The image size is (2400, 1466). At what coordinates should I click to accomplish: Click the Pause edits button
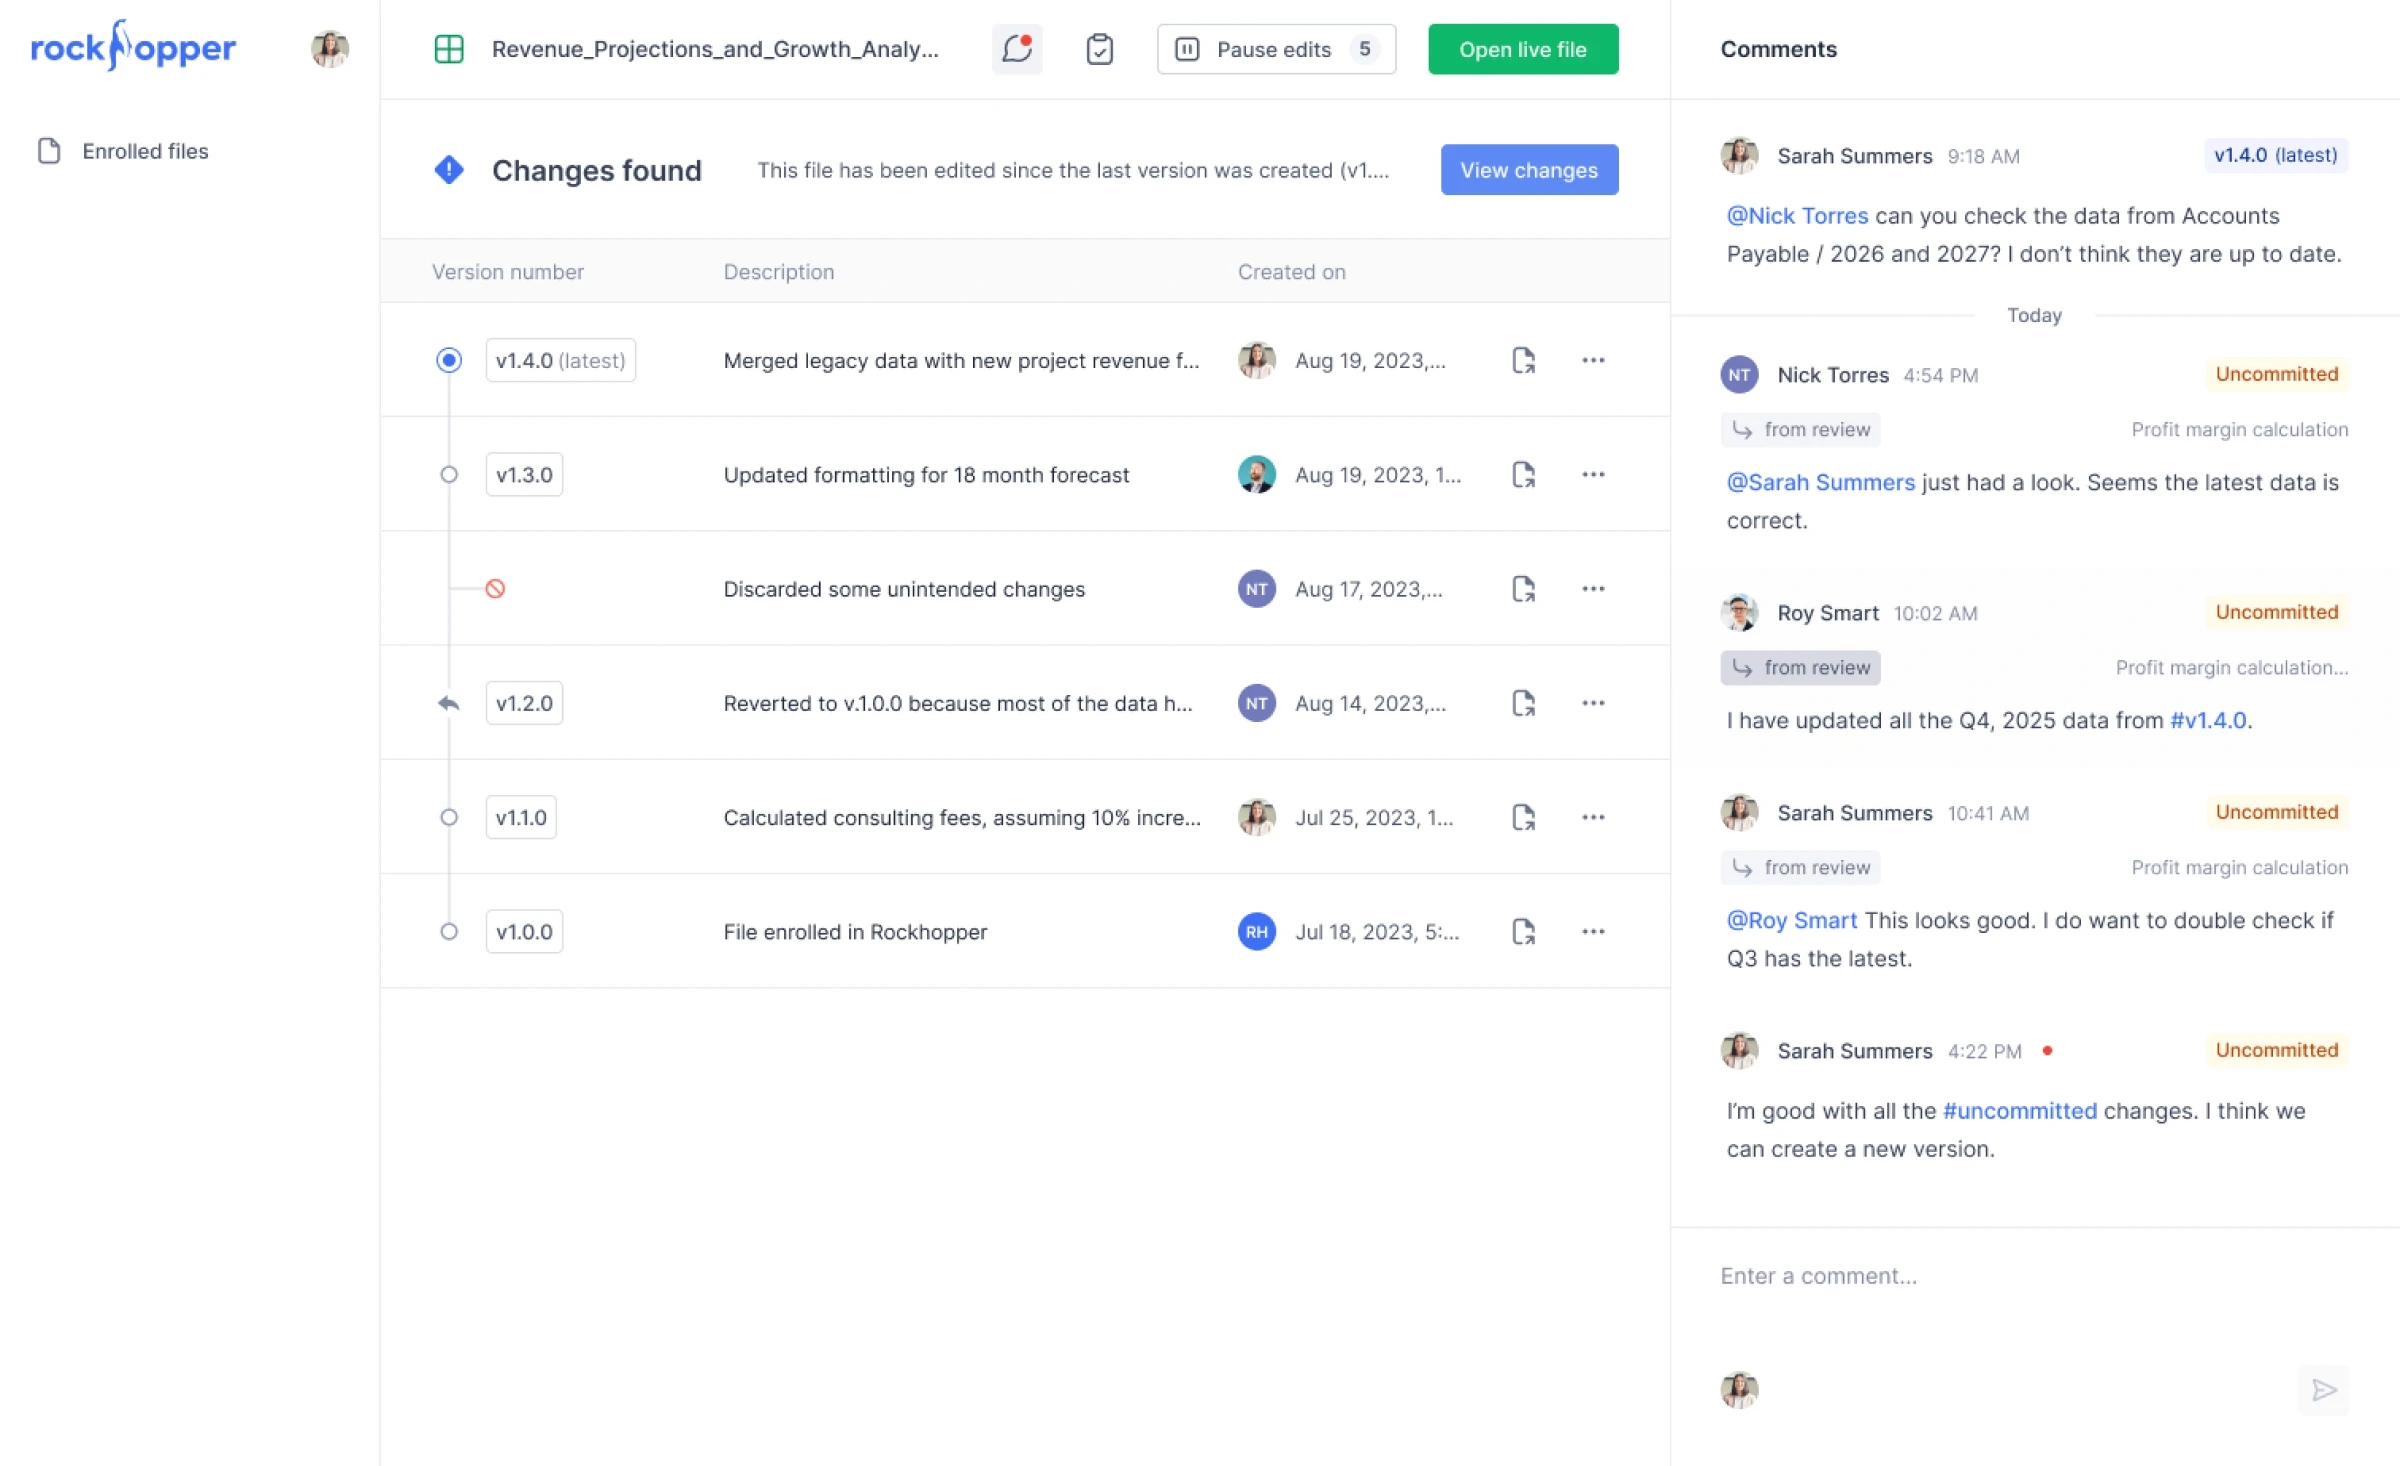[x=1275, y=49]
